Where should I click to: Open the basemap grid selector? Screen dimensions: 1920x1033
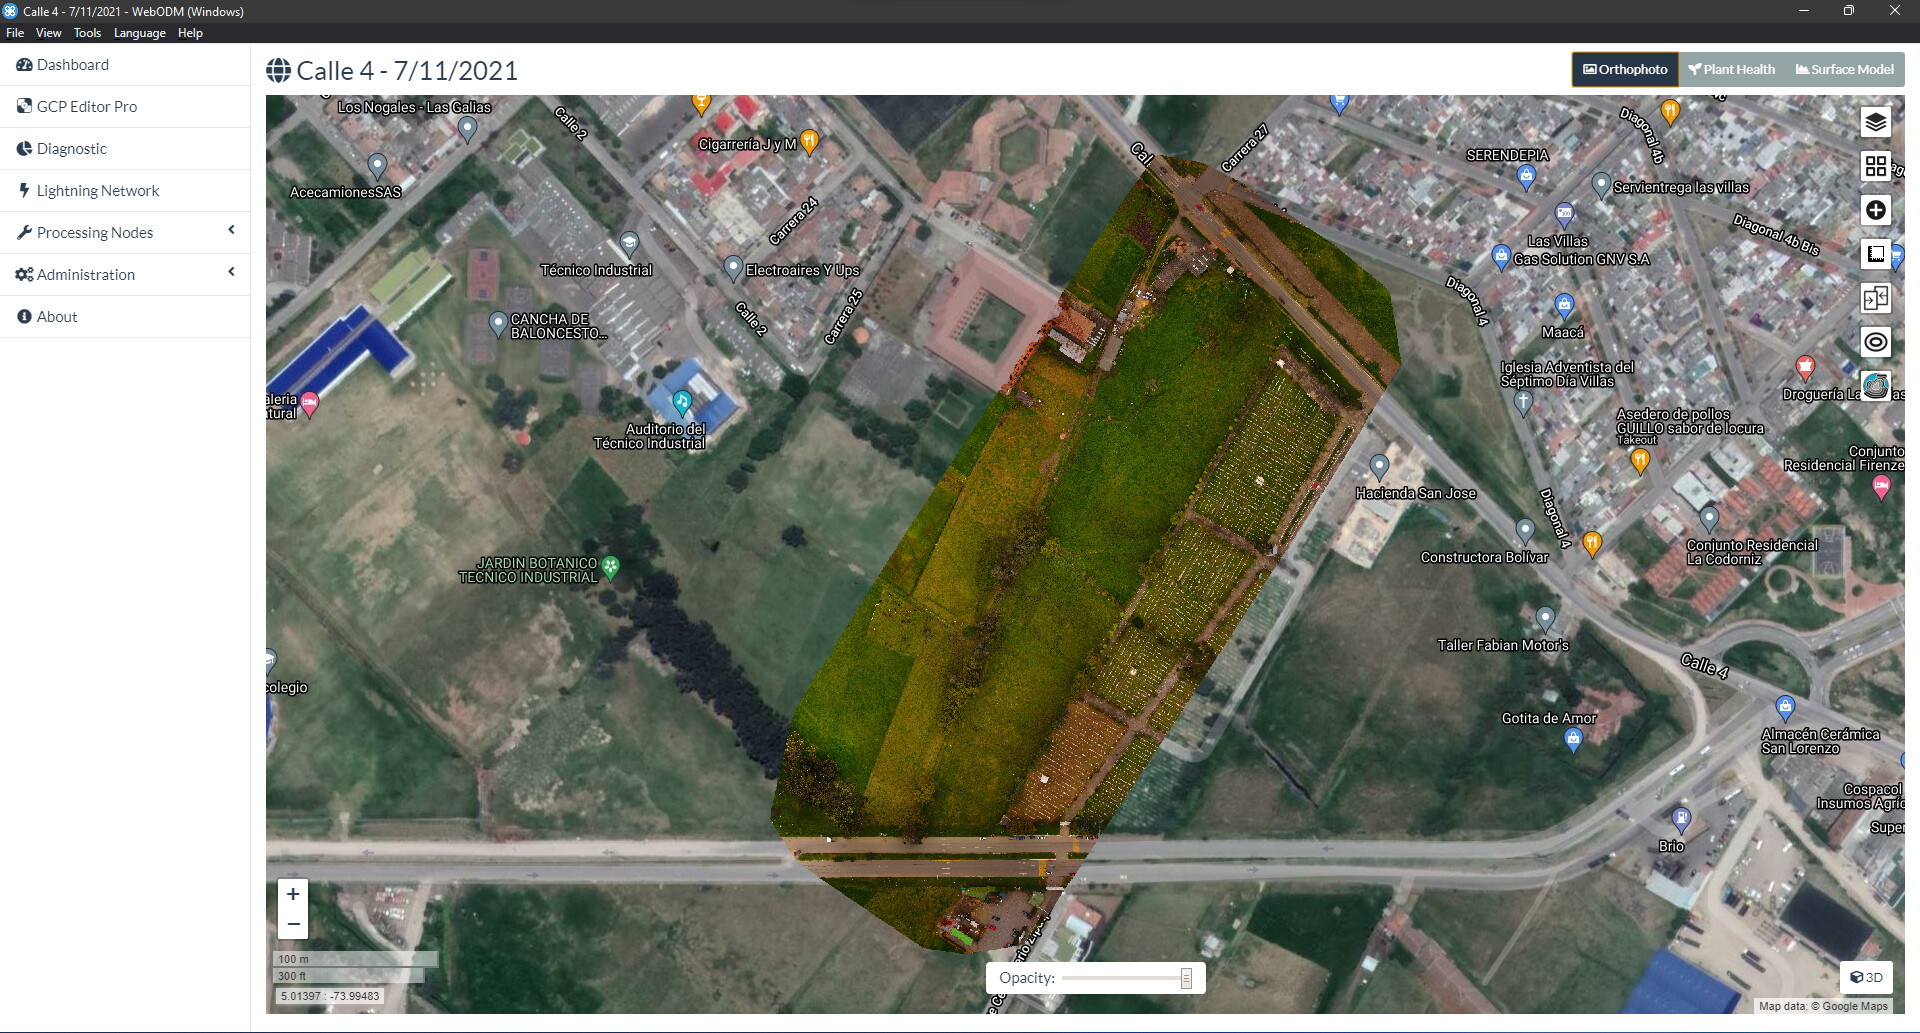1875,166
